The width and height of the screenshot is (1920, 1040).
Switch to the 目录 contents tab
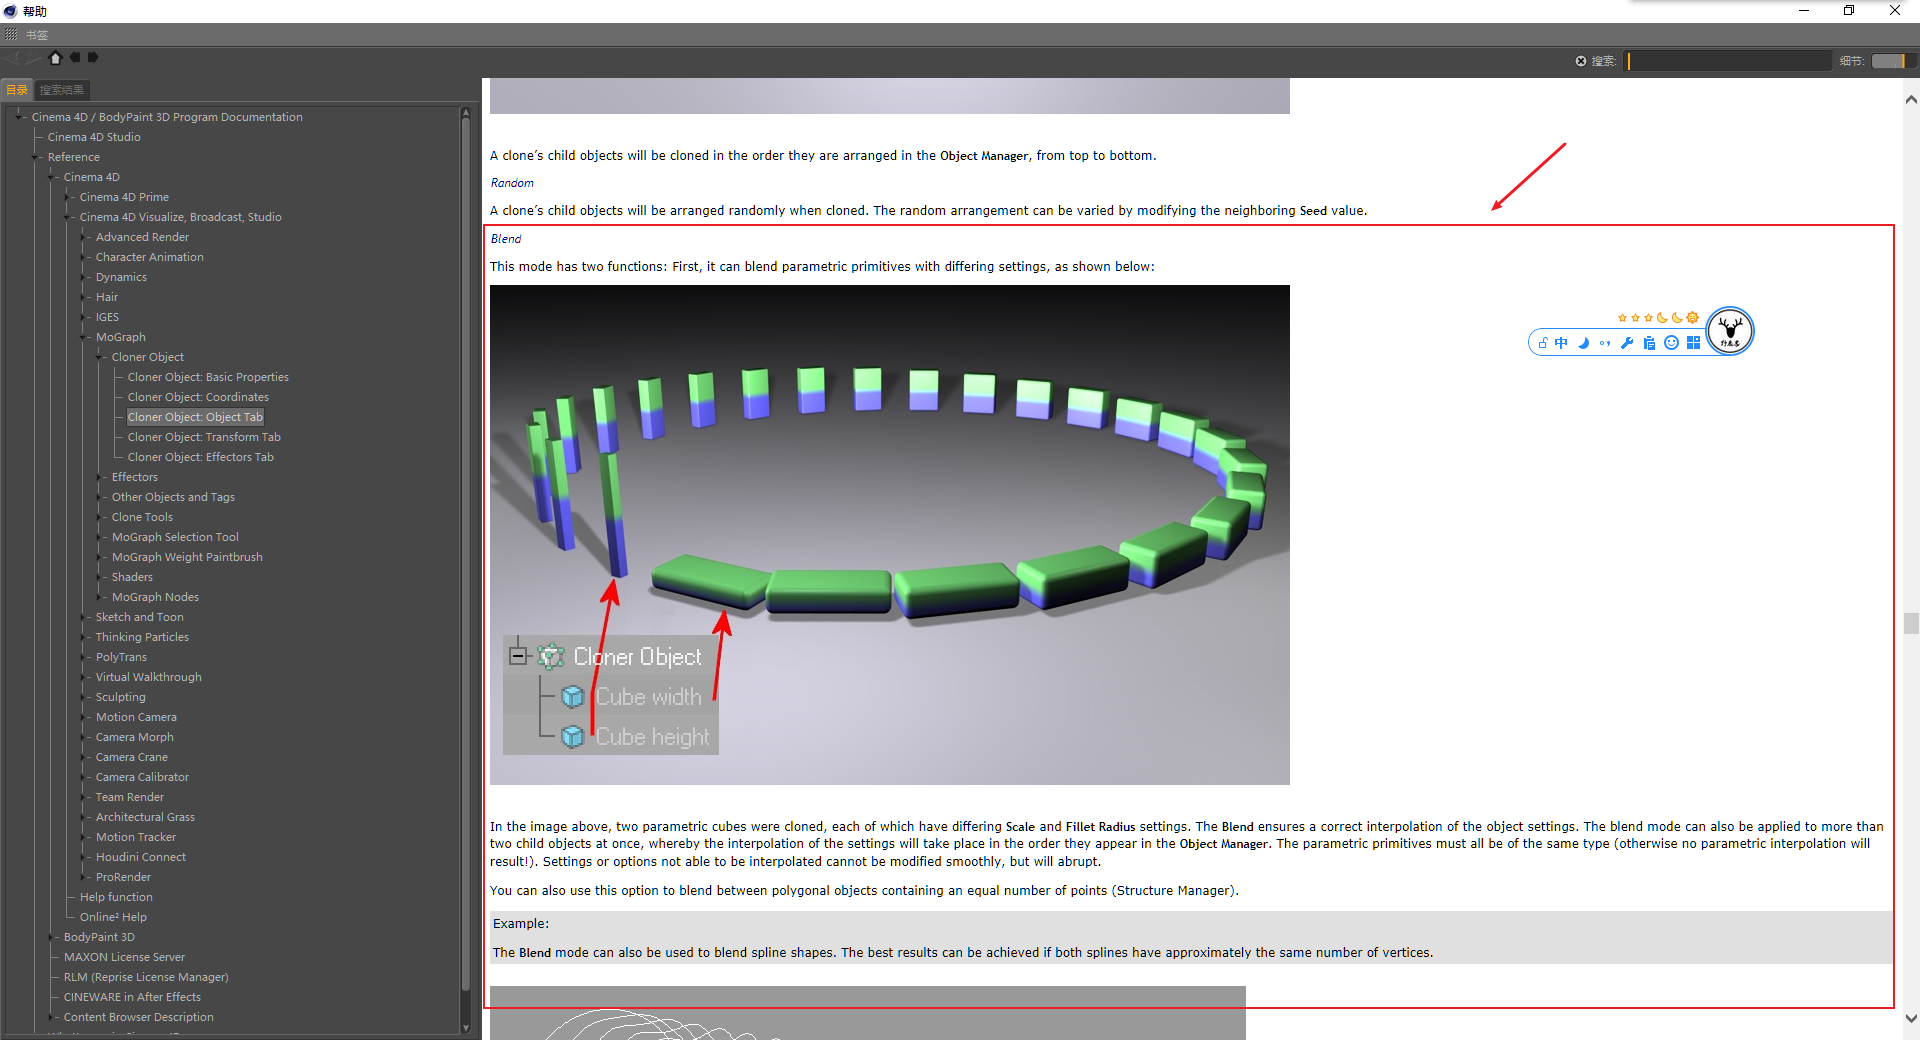click(17, 90)
